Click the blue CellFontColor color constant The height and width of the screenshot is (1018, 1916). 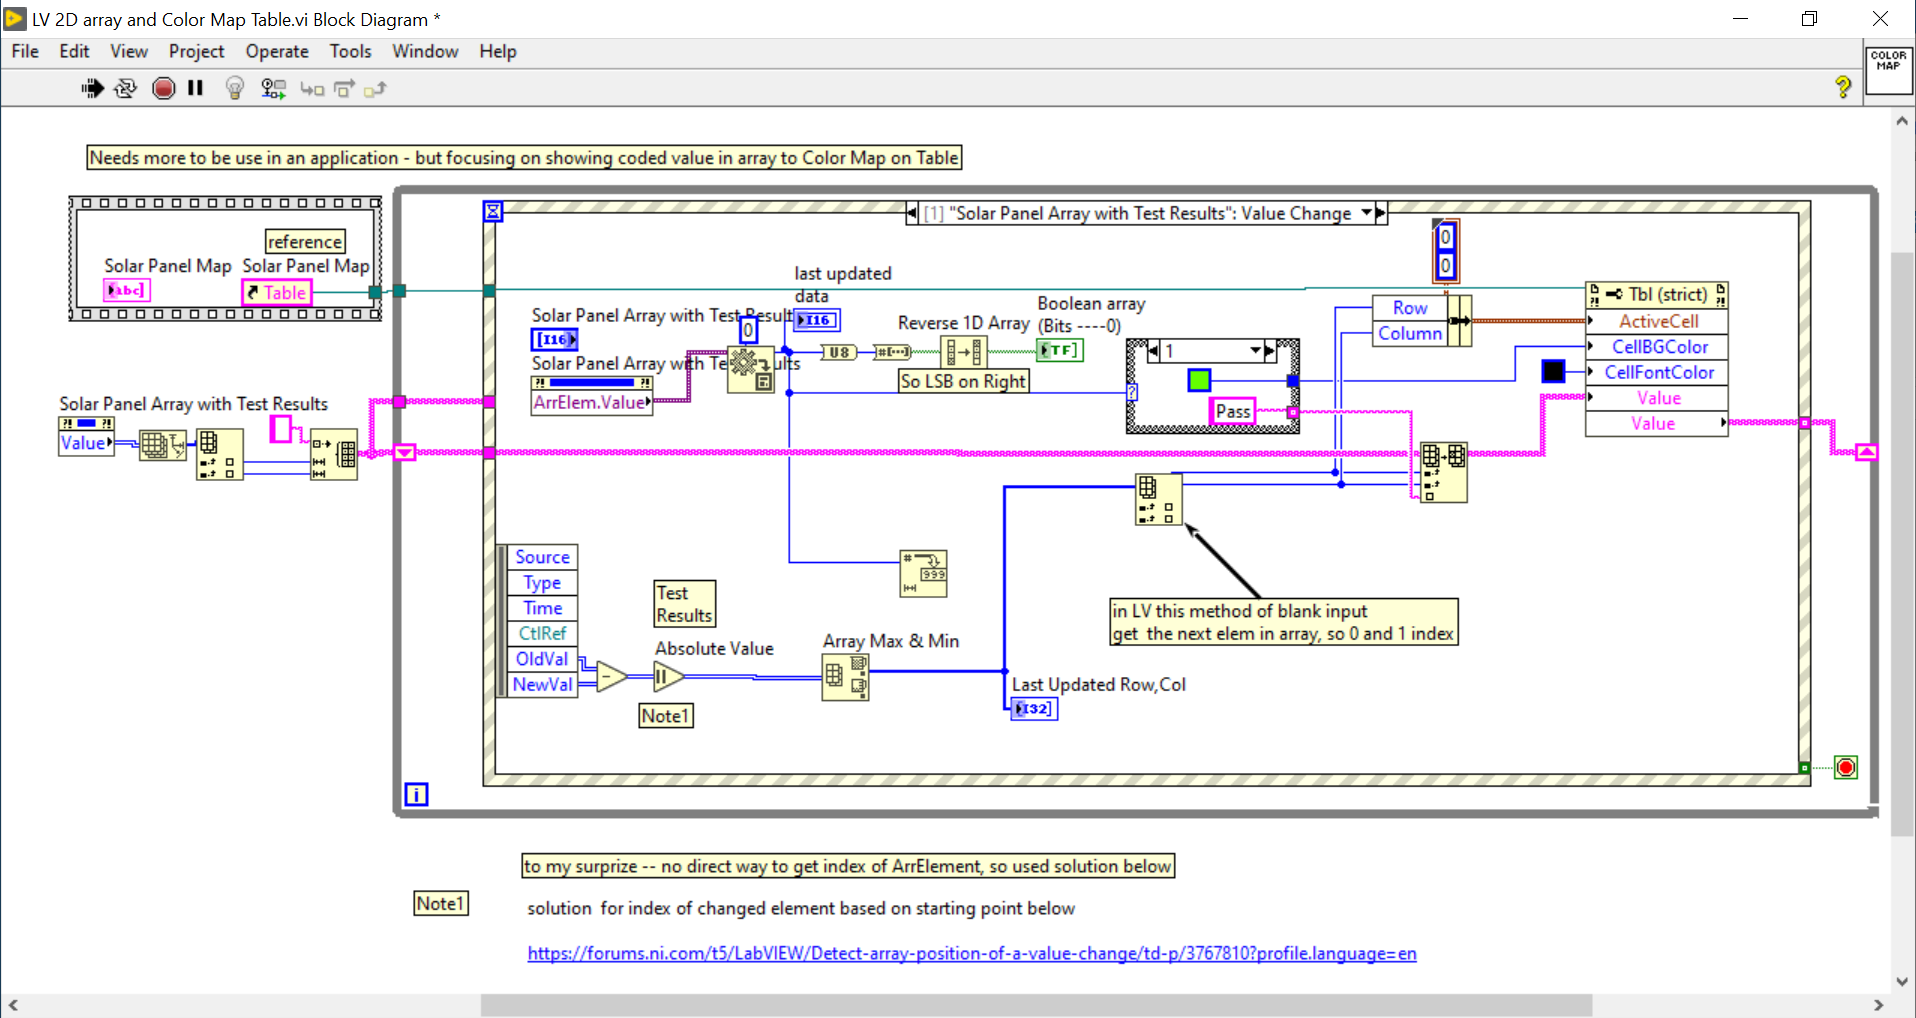click(x=1553, y=371)
